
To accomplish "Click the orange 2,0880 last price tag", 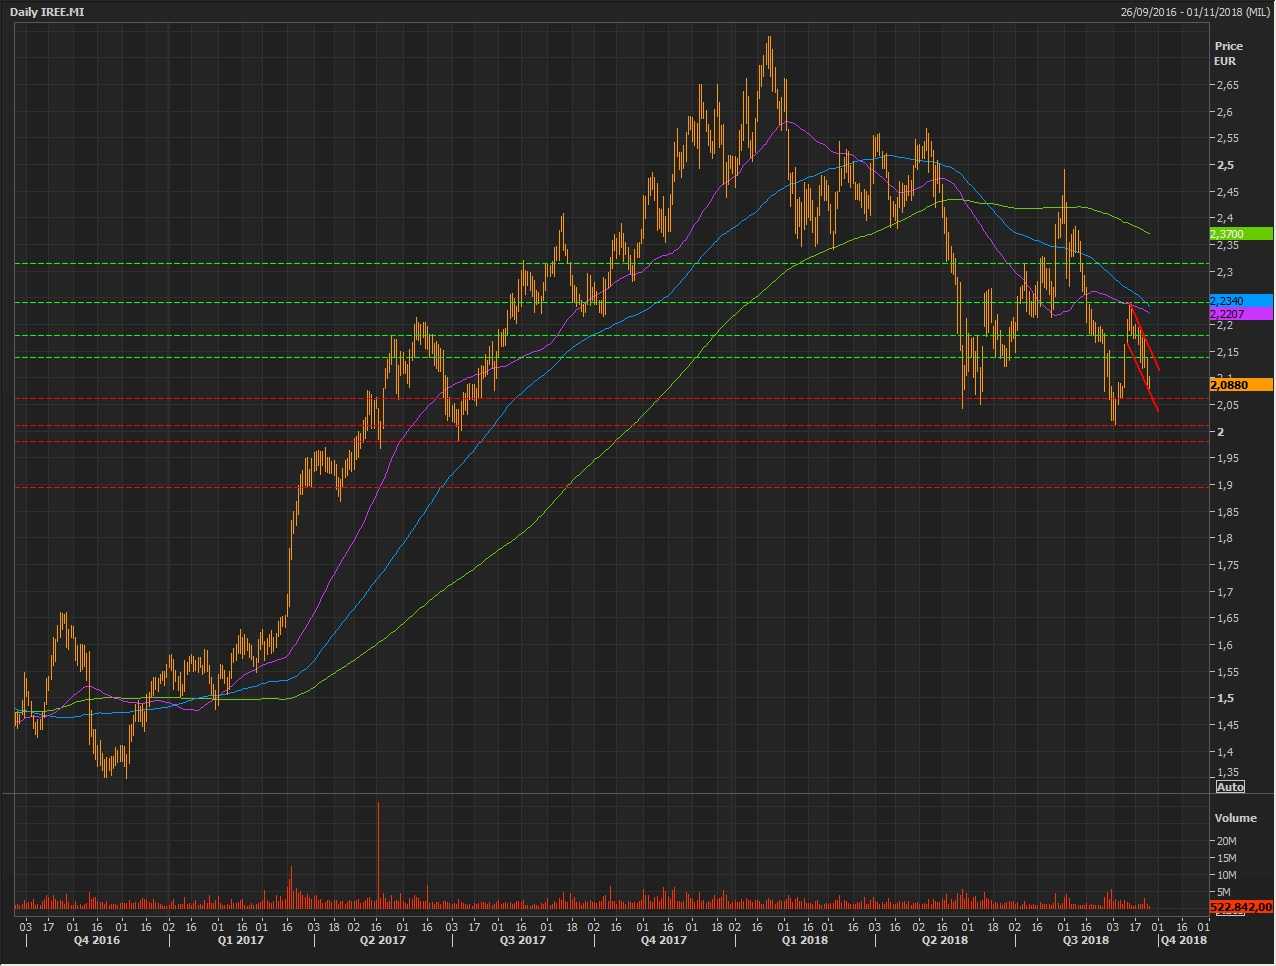I will pyautogui.click(x=1240, y=385).
